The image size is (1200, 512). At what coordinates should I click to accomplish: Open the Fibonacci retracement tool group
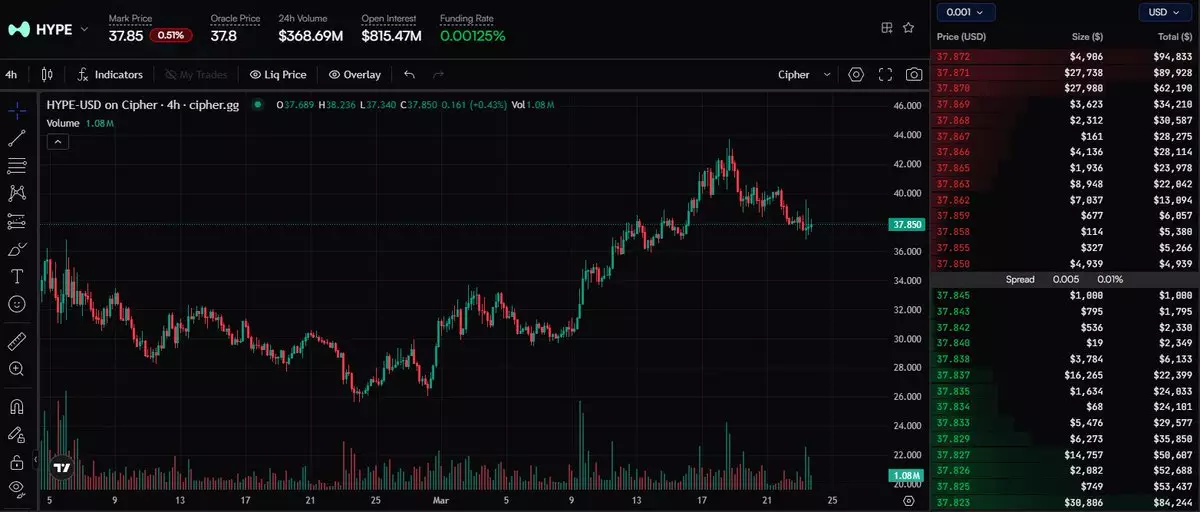[16, 165]
